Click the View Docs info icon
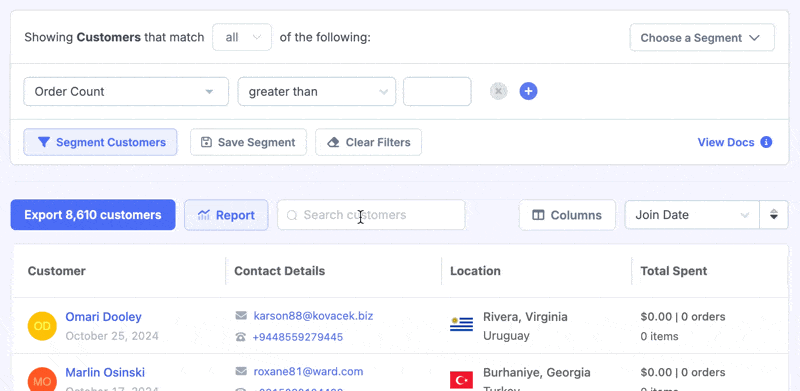800x391 pixels. pyautogui.click(x=766, y=142)
